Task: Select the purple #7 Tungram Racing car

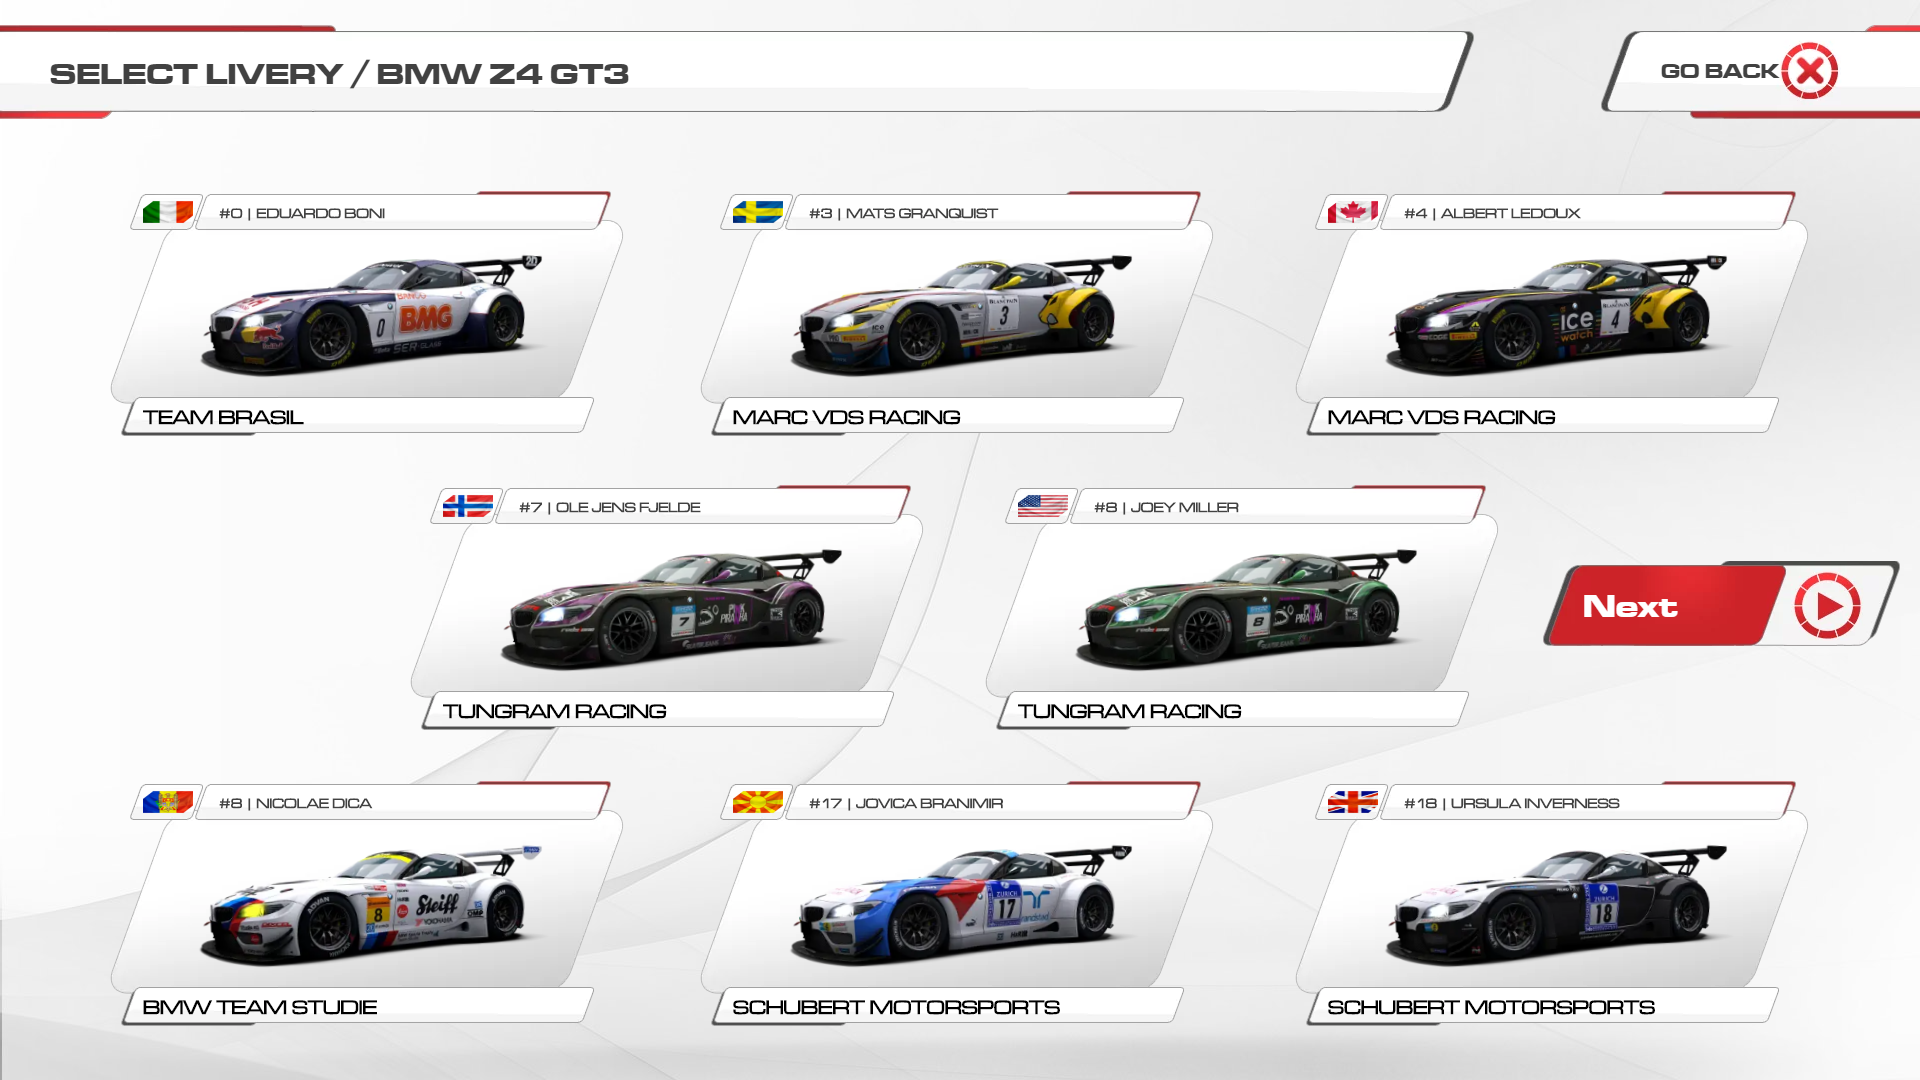Action: coord(670,608)
